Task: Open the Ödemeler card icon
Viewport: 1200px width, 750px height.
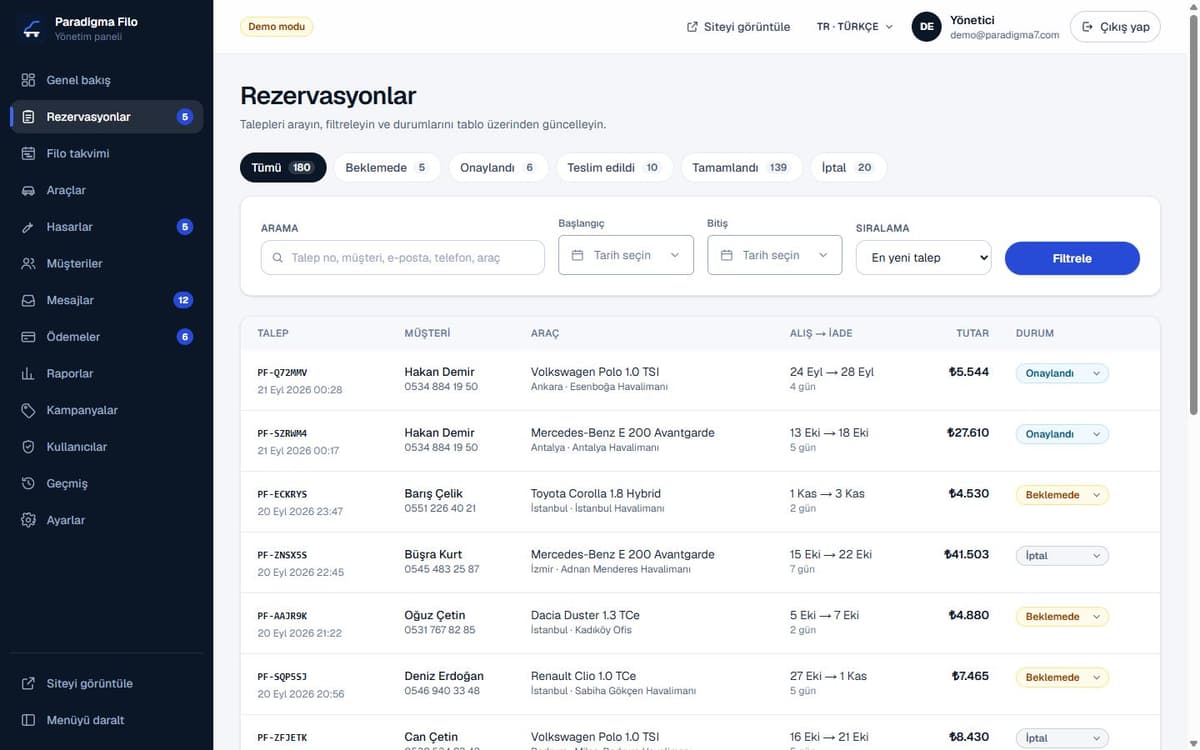Action: [x=28, y=337]
